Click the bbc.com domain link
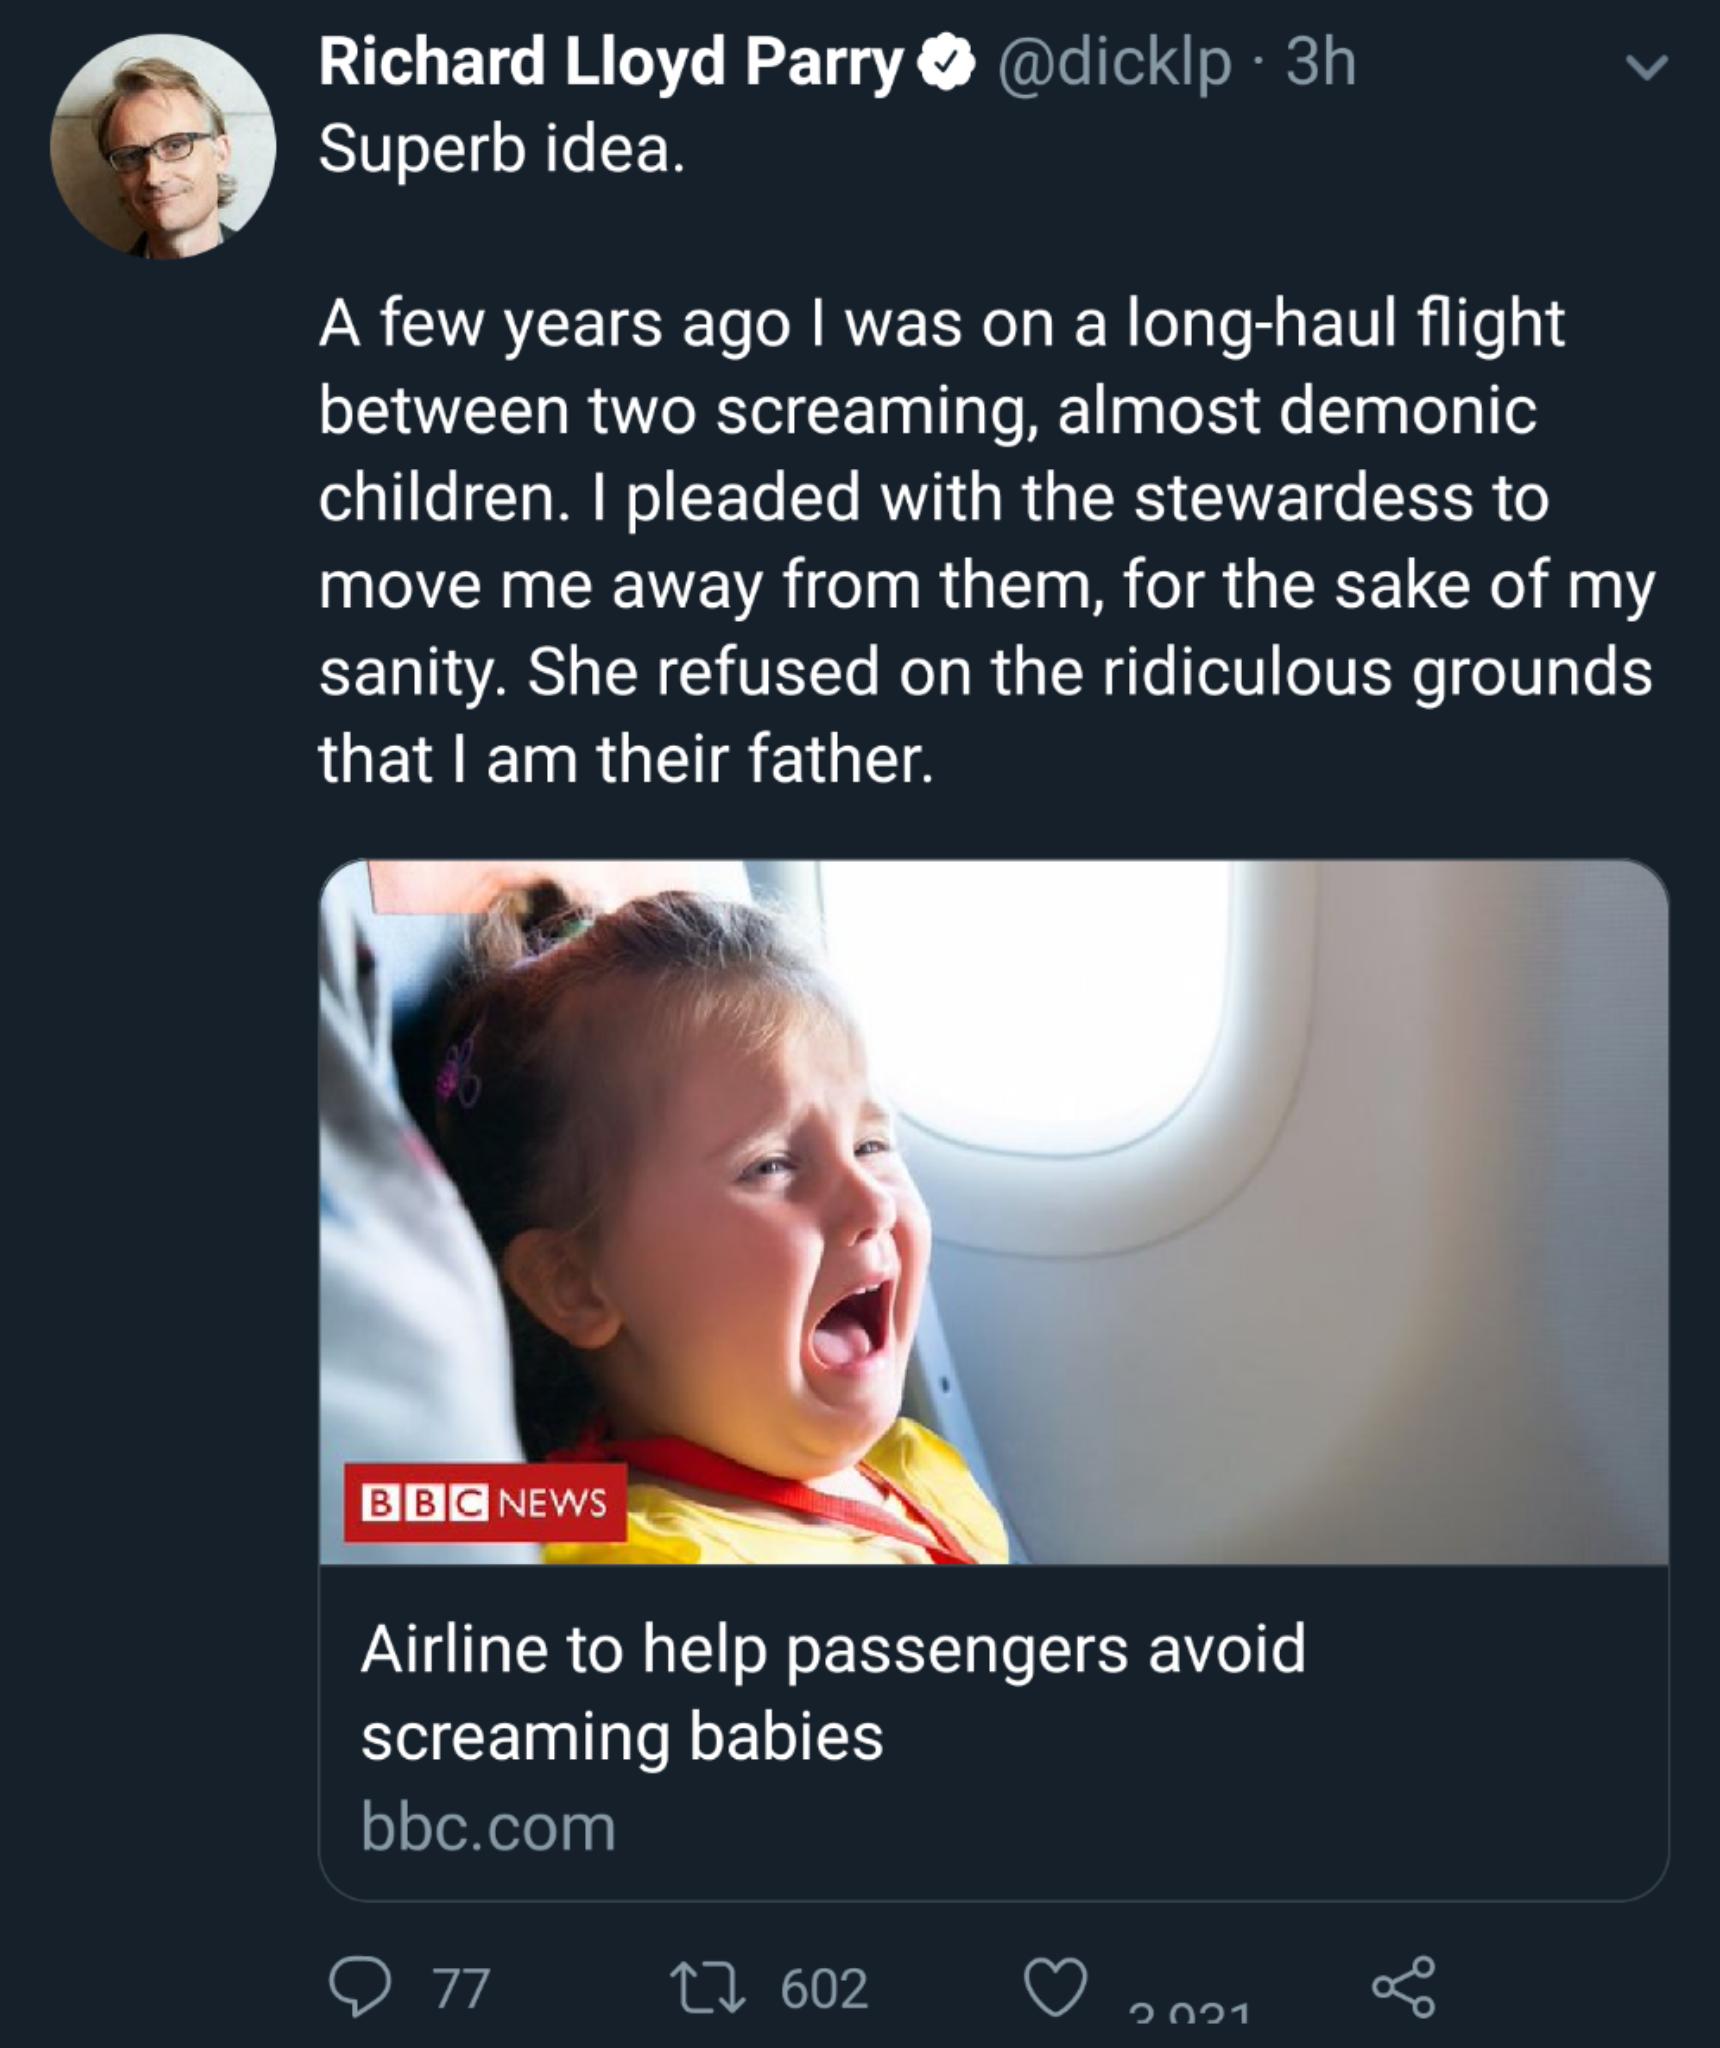Viewport: 1720px width, 2048px height. pos(488,1827)
